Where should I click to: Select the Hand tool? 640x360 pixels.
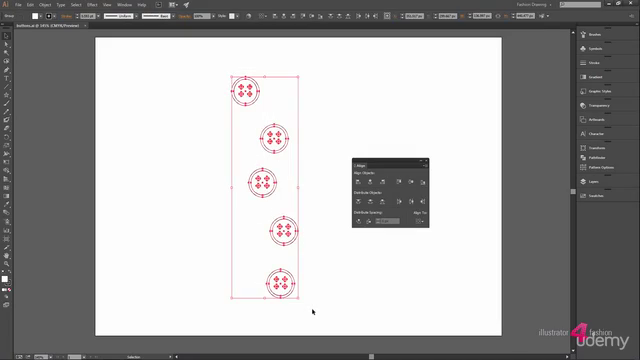6,256
